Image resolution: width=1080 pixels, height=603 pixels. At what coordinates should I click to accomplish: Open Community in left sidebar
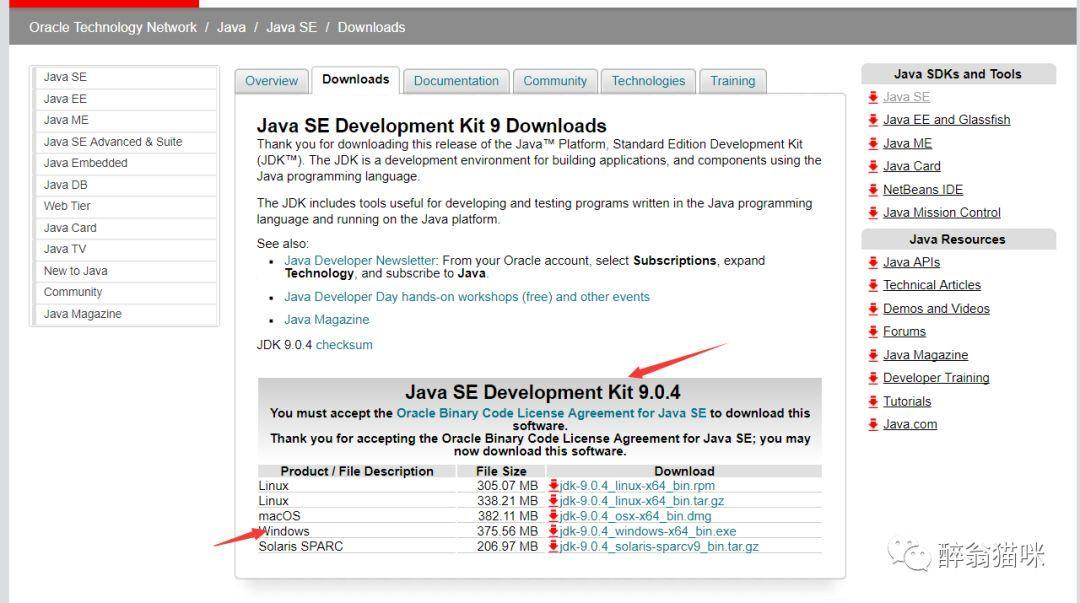pyautogui.click(x=126, y=292)
